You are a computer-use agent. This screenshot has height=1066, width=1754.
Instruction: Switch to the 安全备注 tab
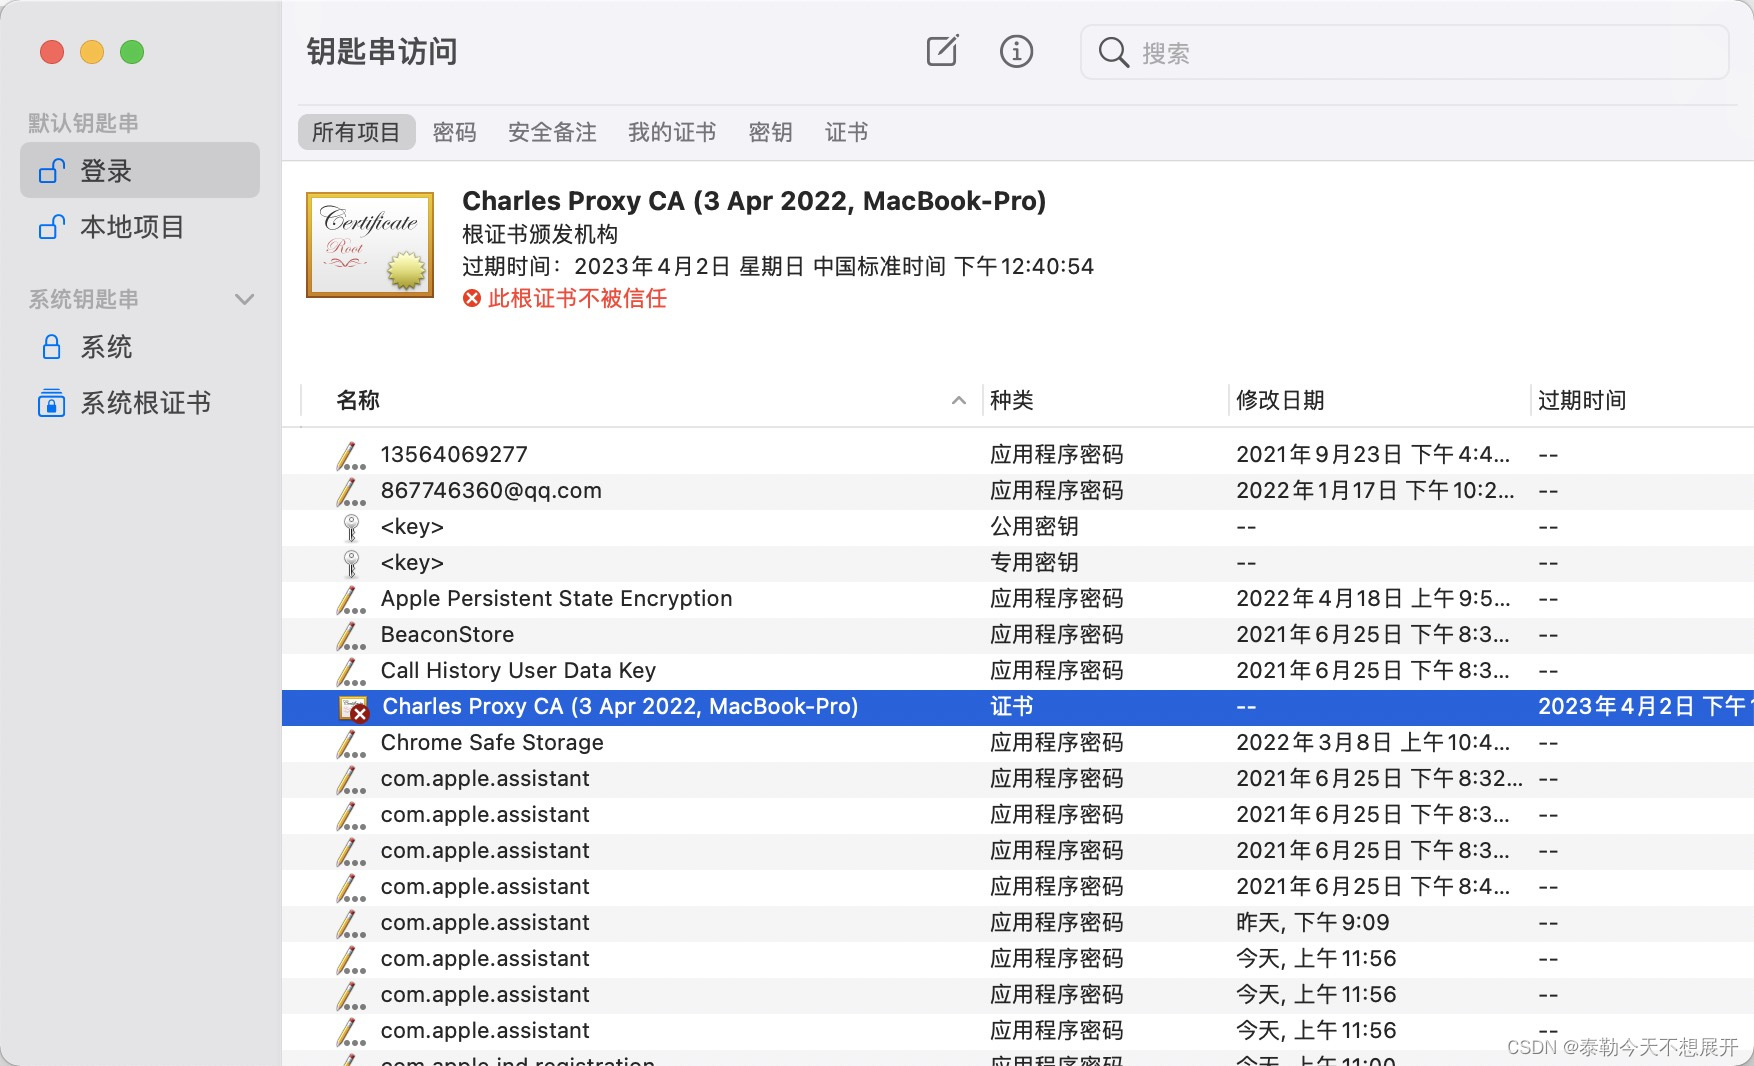pos(552,132)
